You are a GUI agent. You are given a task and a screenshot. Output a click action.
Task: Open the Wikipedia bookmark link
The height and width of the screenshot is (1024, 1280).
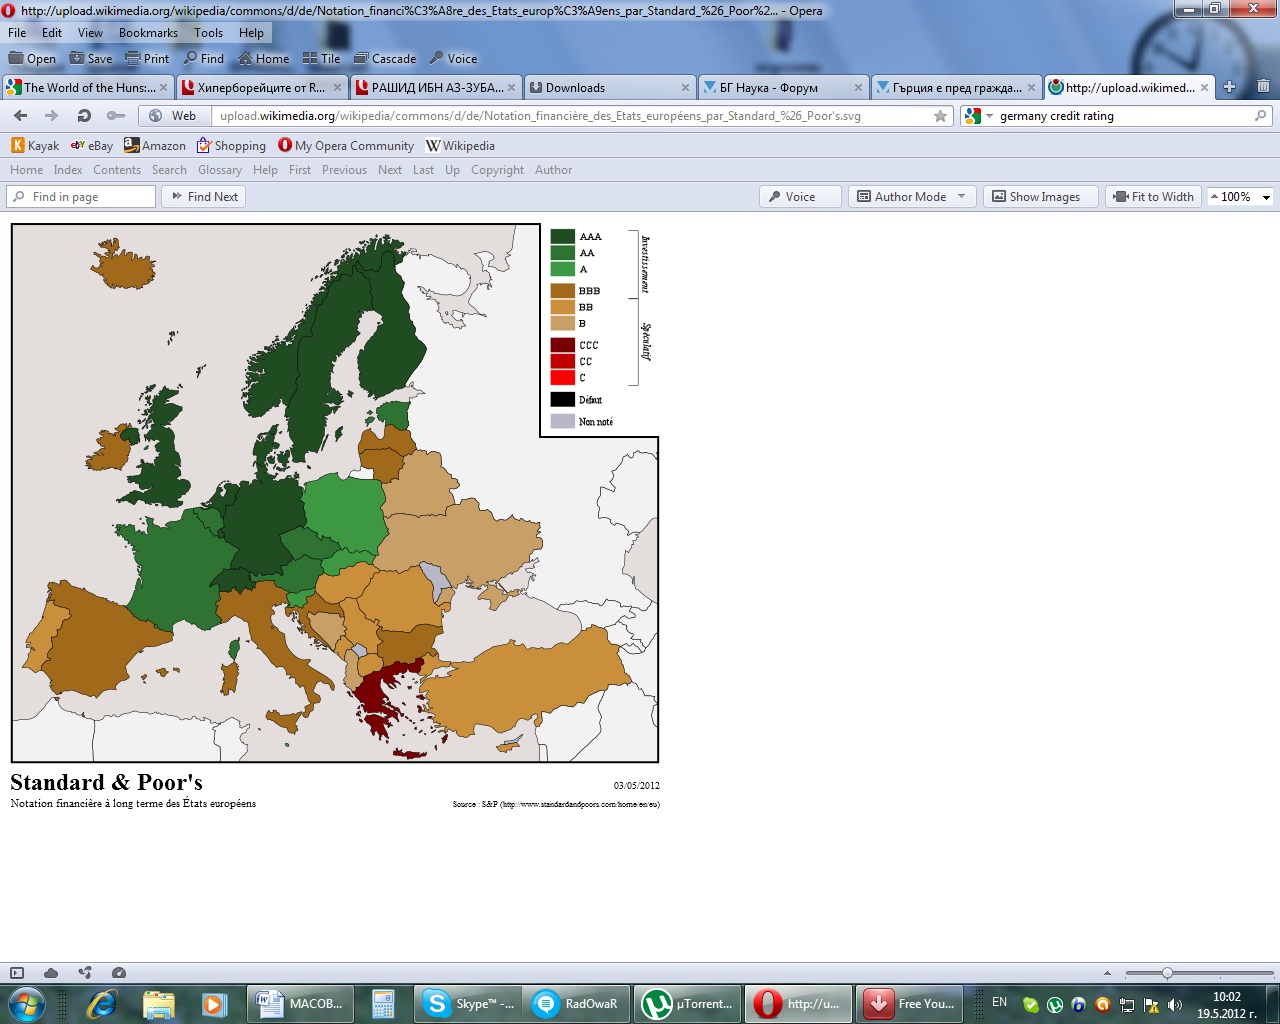[460, 146]
